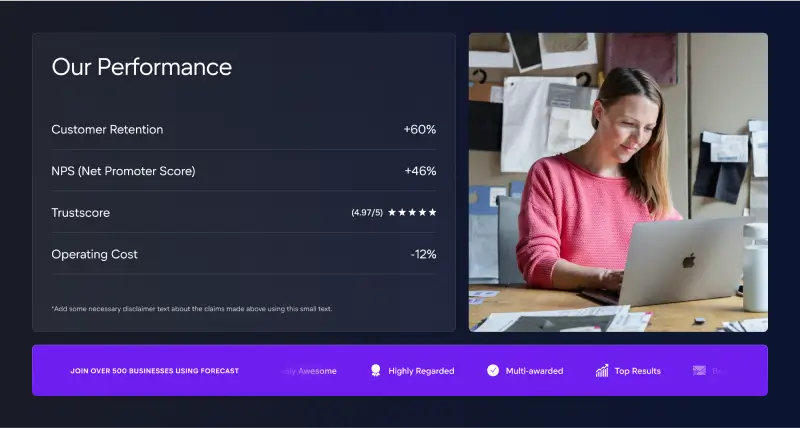Click the photo of woman using laptop

tap(618, 182)
